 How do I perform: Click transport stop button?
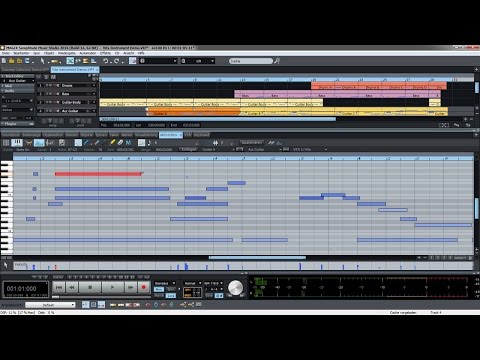[x=90, y=287]
